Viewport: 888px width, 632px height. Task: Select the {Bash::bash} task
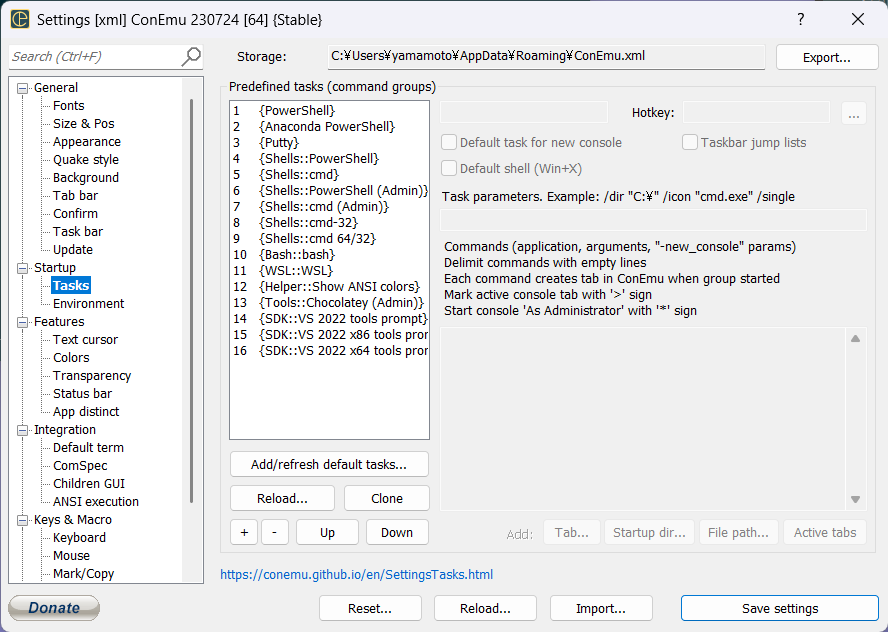[x=328, y=254]
